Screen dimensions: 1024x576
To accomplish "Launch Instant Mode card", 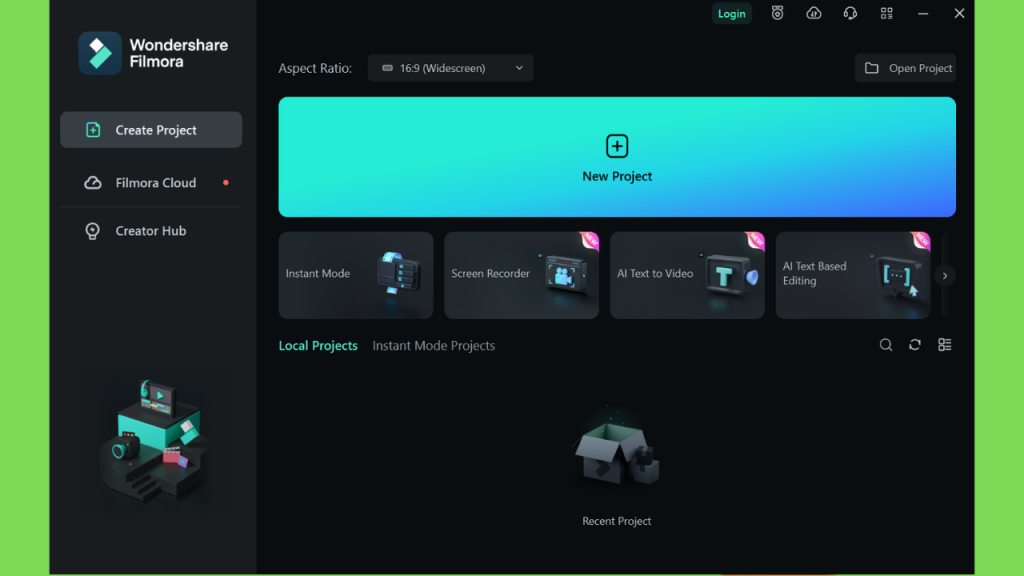I will pyautogui.click(x=356, y=275).
